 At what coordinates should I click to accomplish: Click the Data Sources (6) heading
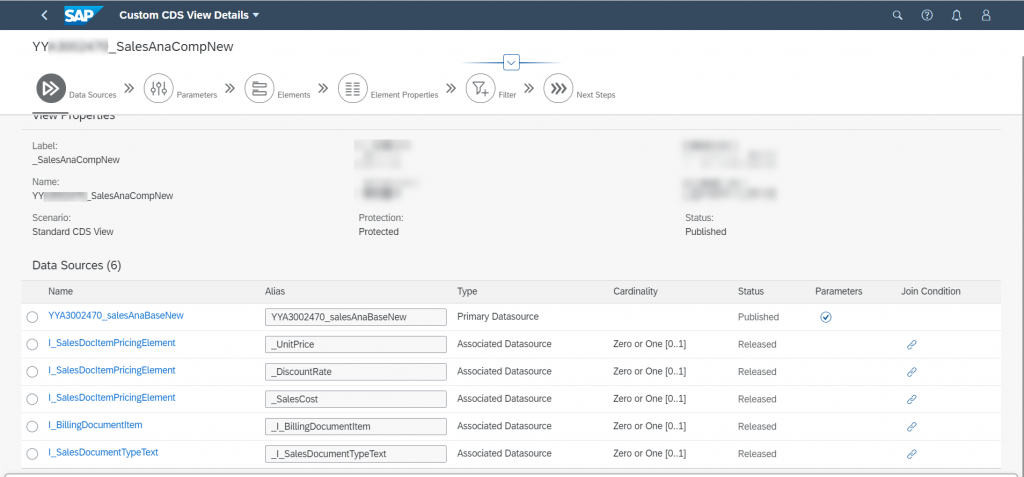click(x=76, y=265)
